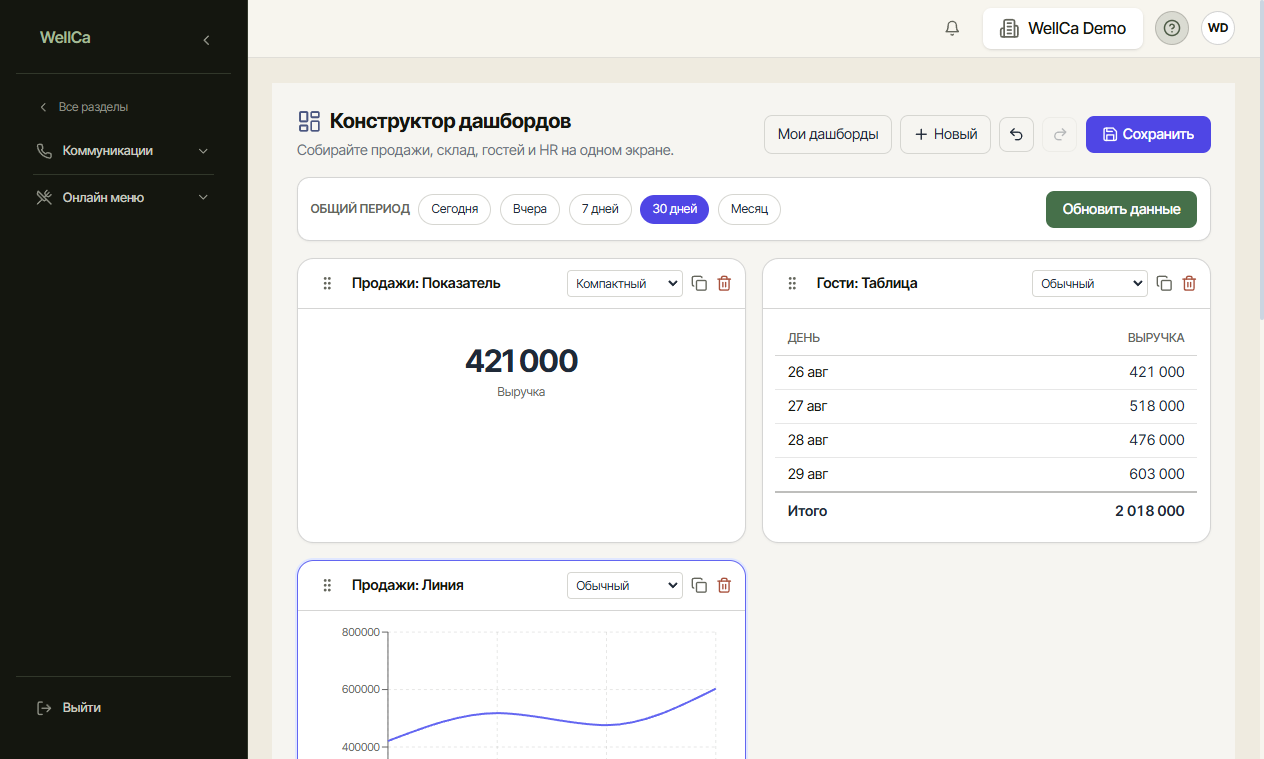
Task: Open Компактный size dropdown in Продажи: Показатель
Action: click(x=624, y=283)
